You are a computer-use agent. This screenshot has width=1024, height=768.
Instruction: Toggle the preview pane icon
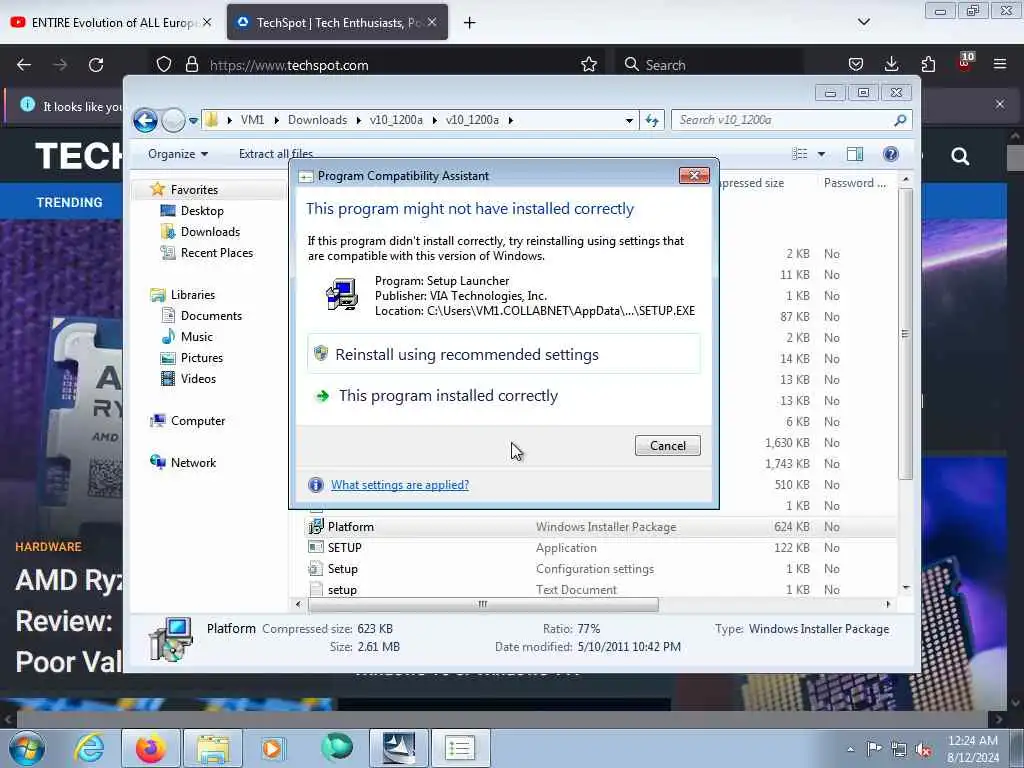point(855,154)
